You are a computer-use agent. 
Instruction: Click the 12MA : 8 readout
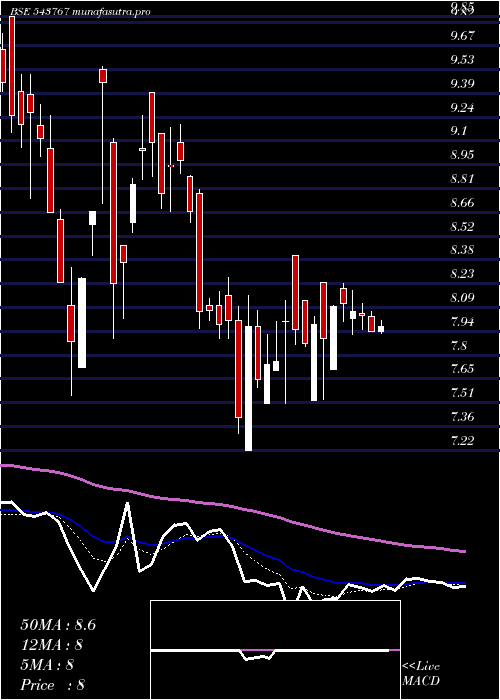(x=52, y=645)
